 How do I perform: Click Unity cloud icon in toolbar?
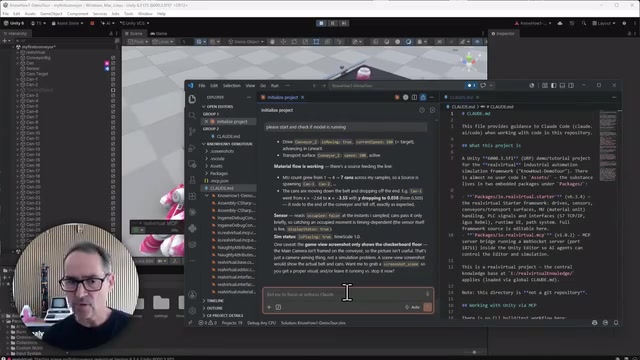[x=560, y=23]
